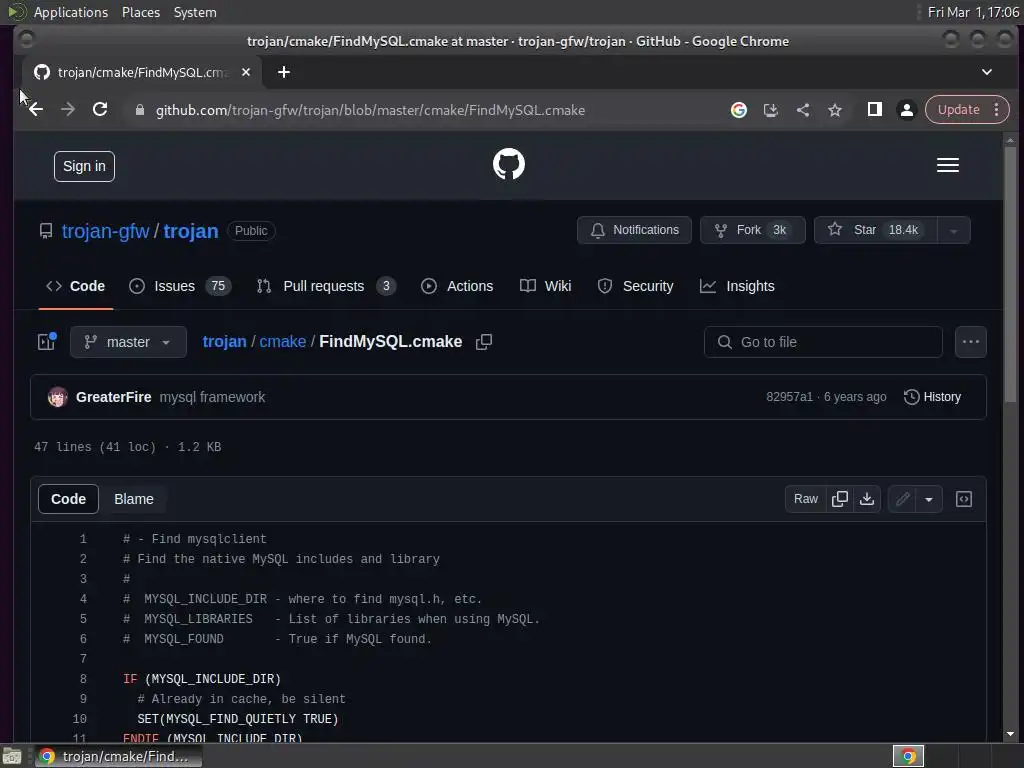
Task: Click the Notifications button
Action: [x=634, y=230]
